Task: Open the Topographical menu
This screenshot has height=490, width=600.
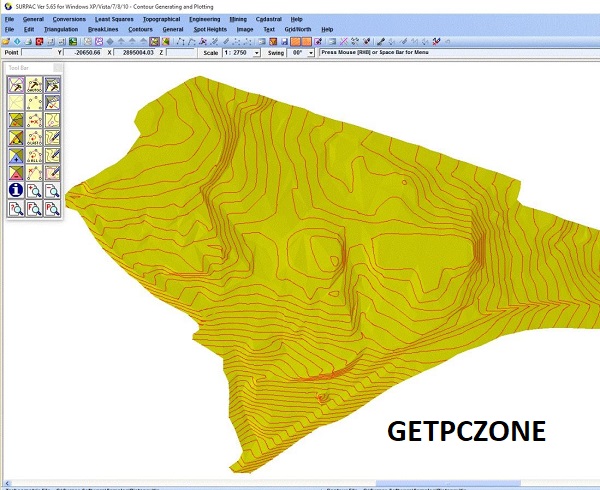Action: point(160,19)
